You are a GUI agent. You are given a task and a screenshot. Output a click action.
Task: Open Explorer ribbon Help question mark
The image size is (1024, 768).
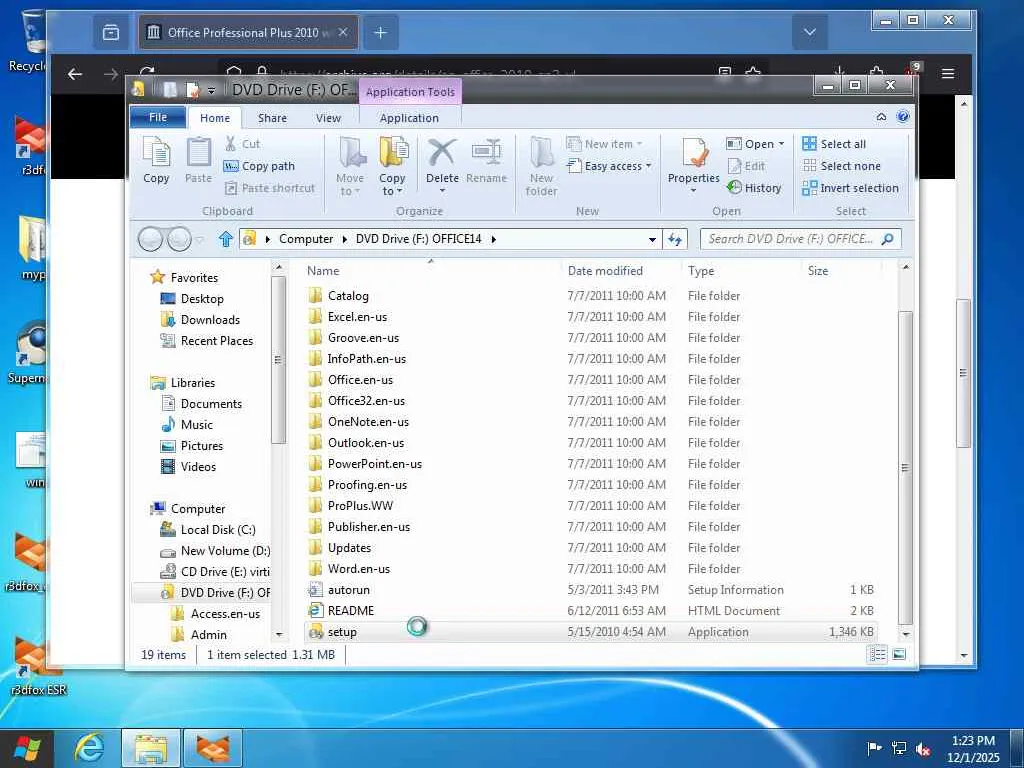click(903, 117)
